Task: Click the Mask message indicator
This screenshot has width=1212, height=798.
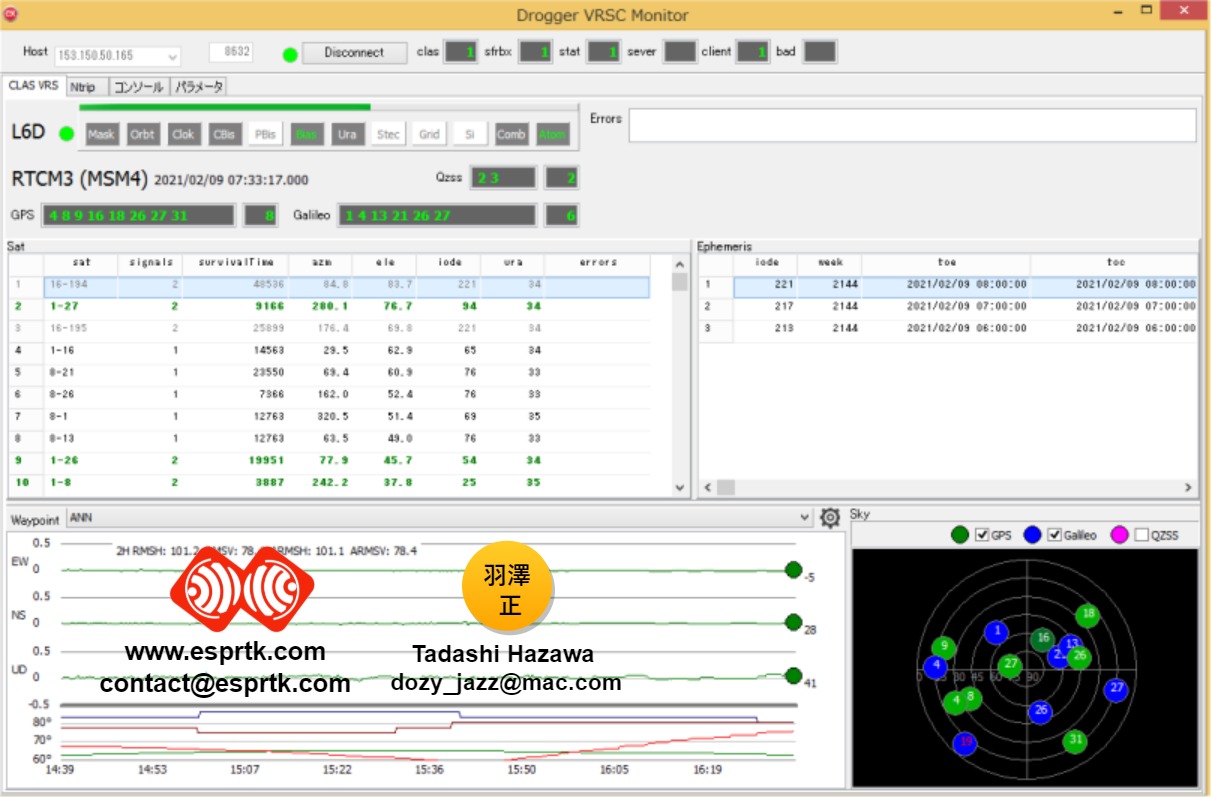Action: point(101,134)
